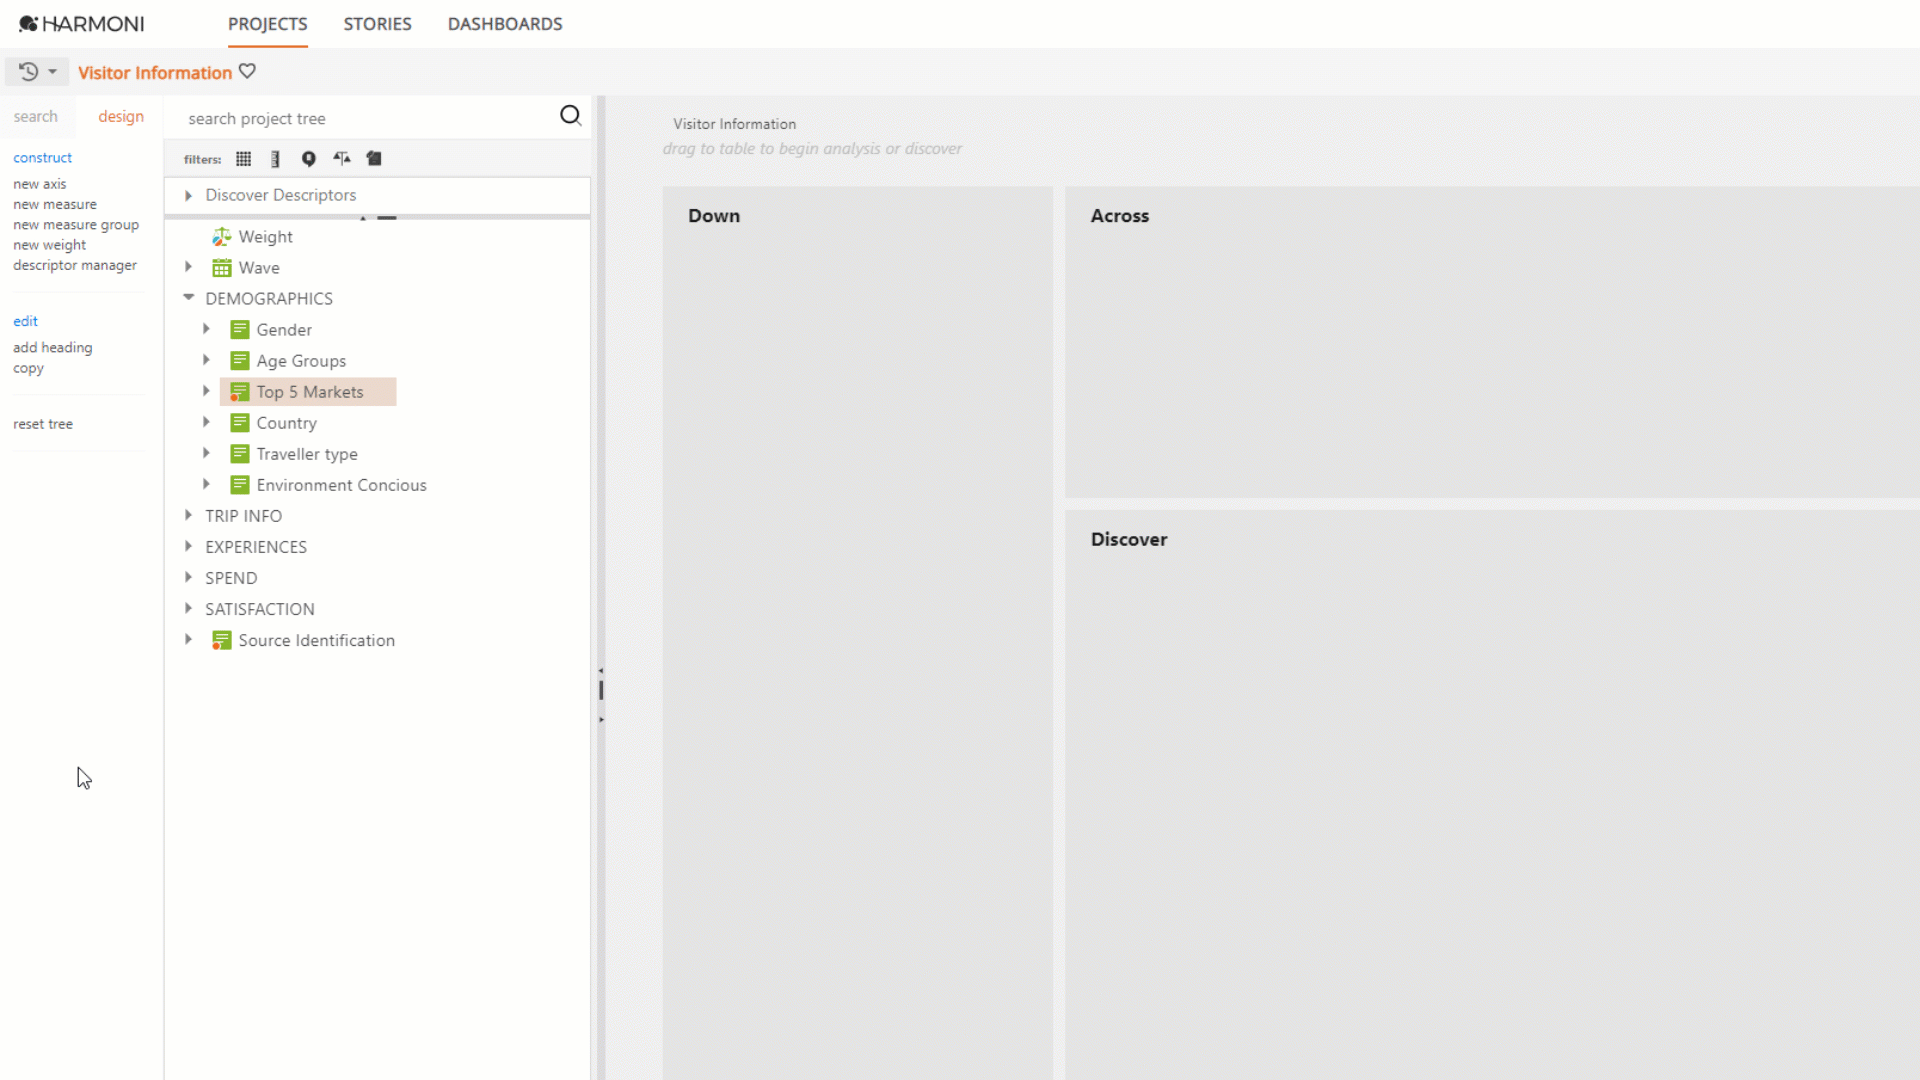This screenshot has width=1920, height=1080.
Task: Collapse the DEMOGRAPHICS section
Action: [188, 297]
